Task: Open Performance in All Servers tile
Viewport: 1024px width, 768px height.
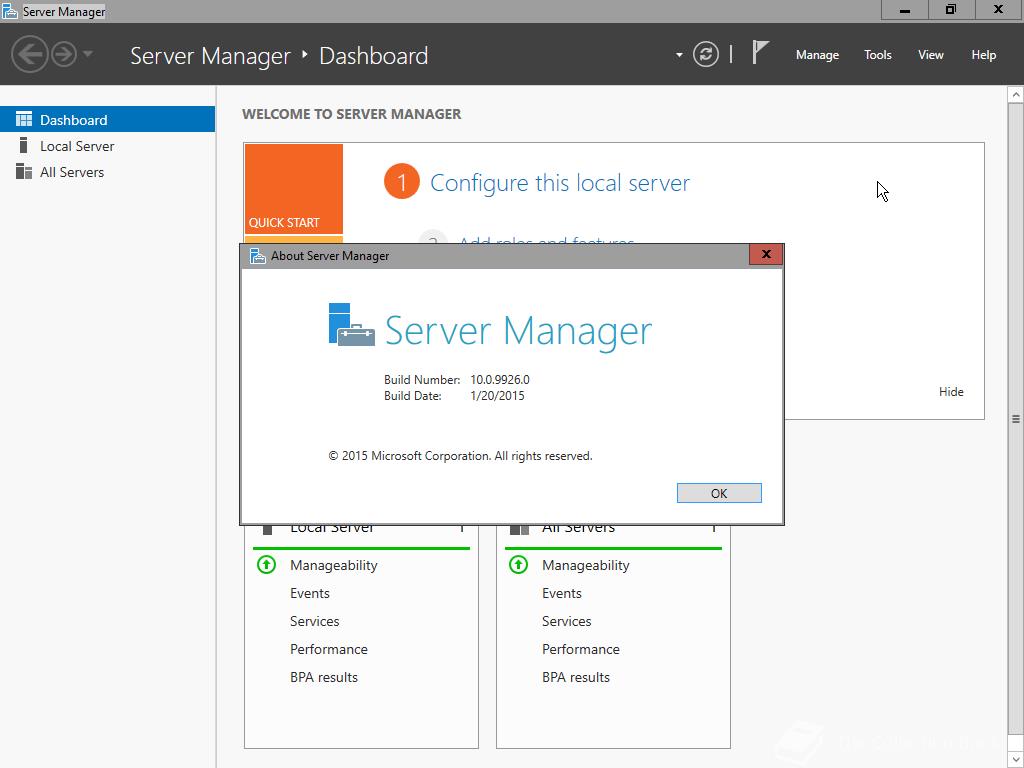Action: tap(581, 649)
